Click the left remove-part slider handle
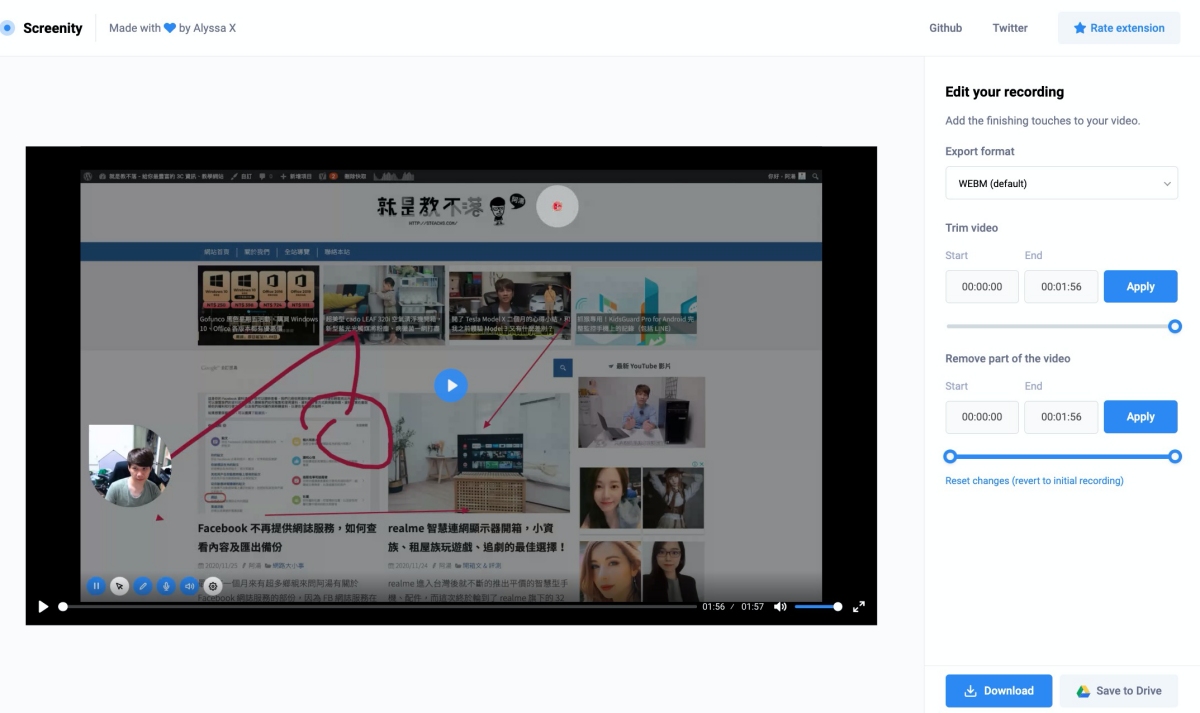1200x713 pixels. (950, 457)
